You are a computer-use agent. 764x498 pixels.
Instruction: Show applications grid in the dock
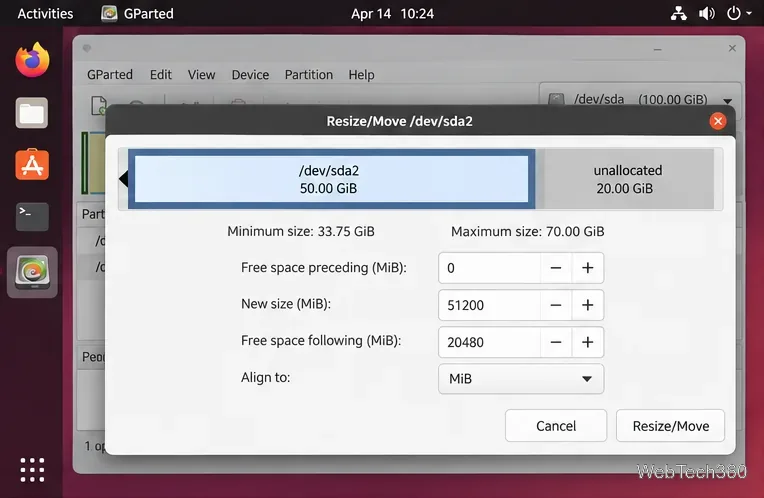point(32,470)
